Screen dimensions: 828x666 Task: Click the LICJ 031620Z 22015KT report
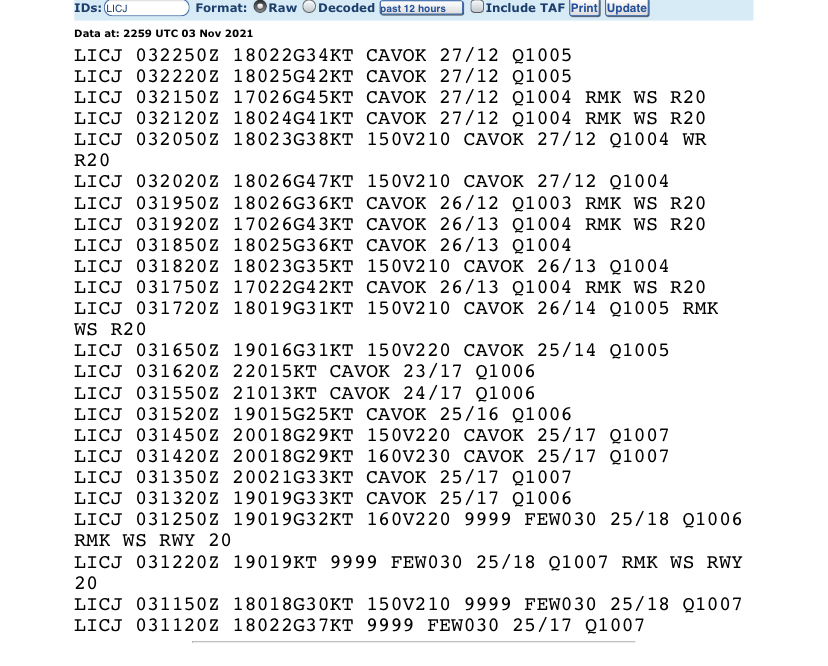pyautogui.click(x=305, y=372)
